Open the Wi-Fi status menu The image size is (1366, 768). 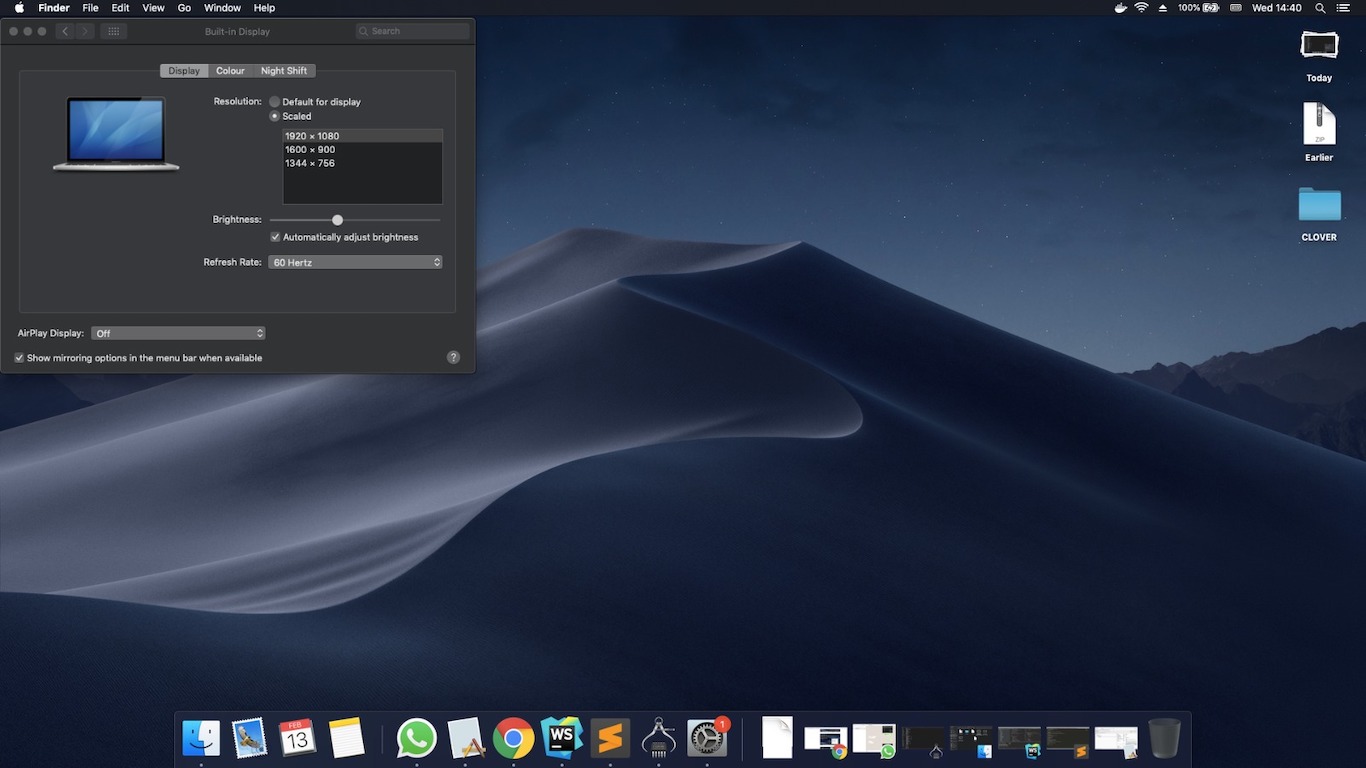coord(1141,8)
